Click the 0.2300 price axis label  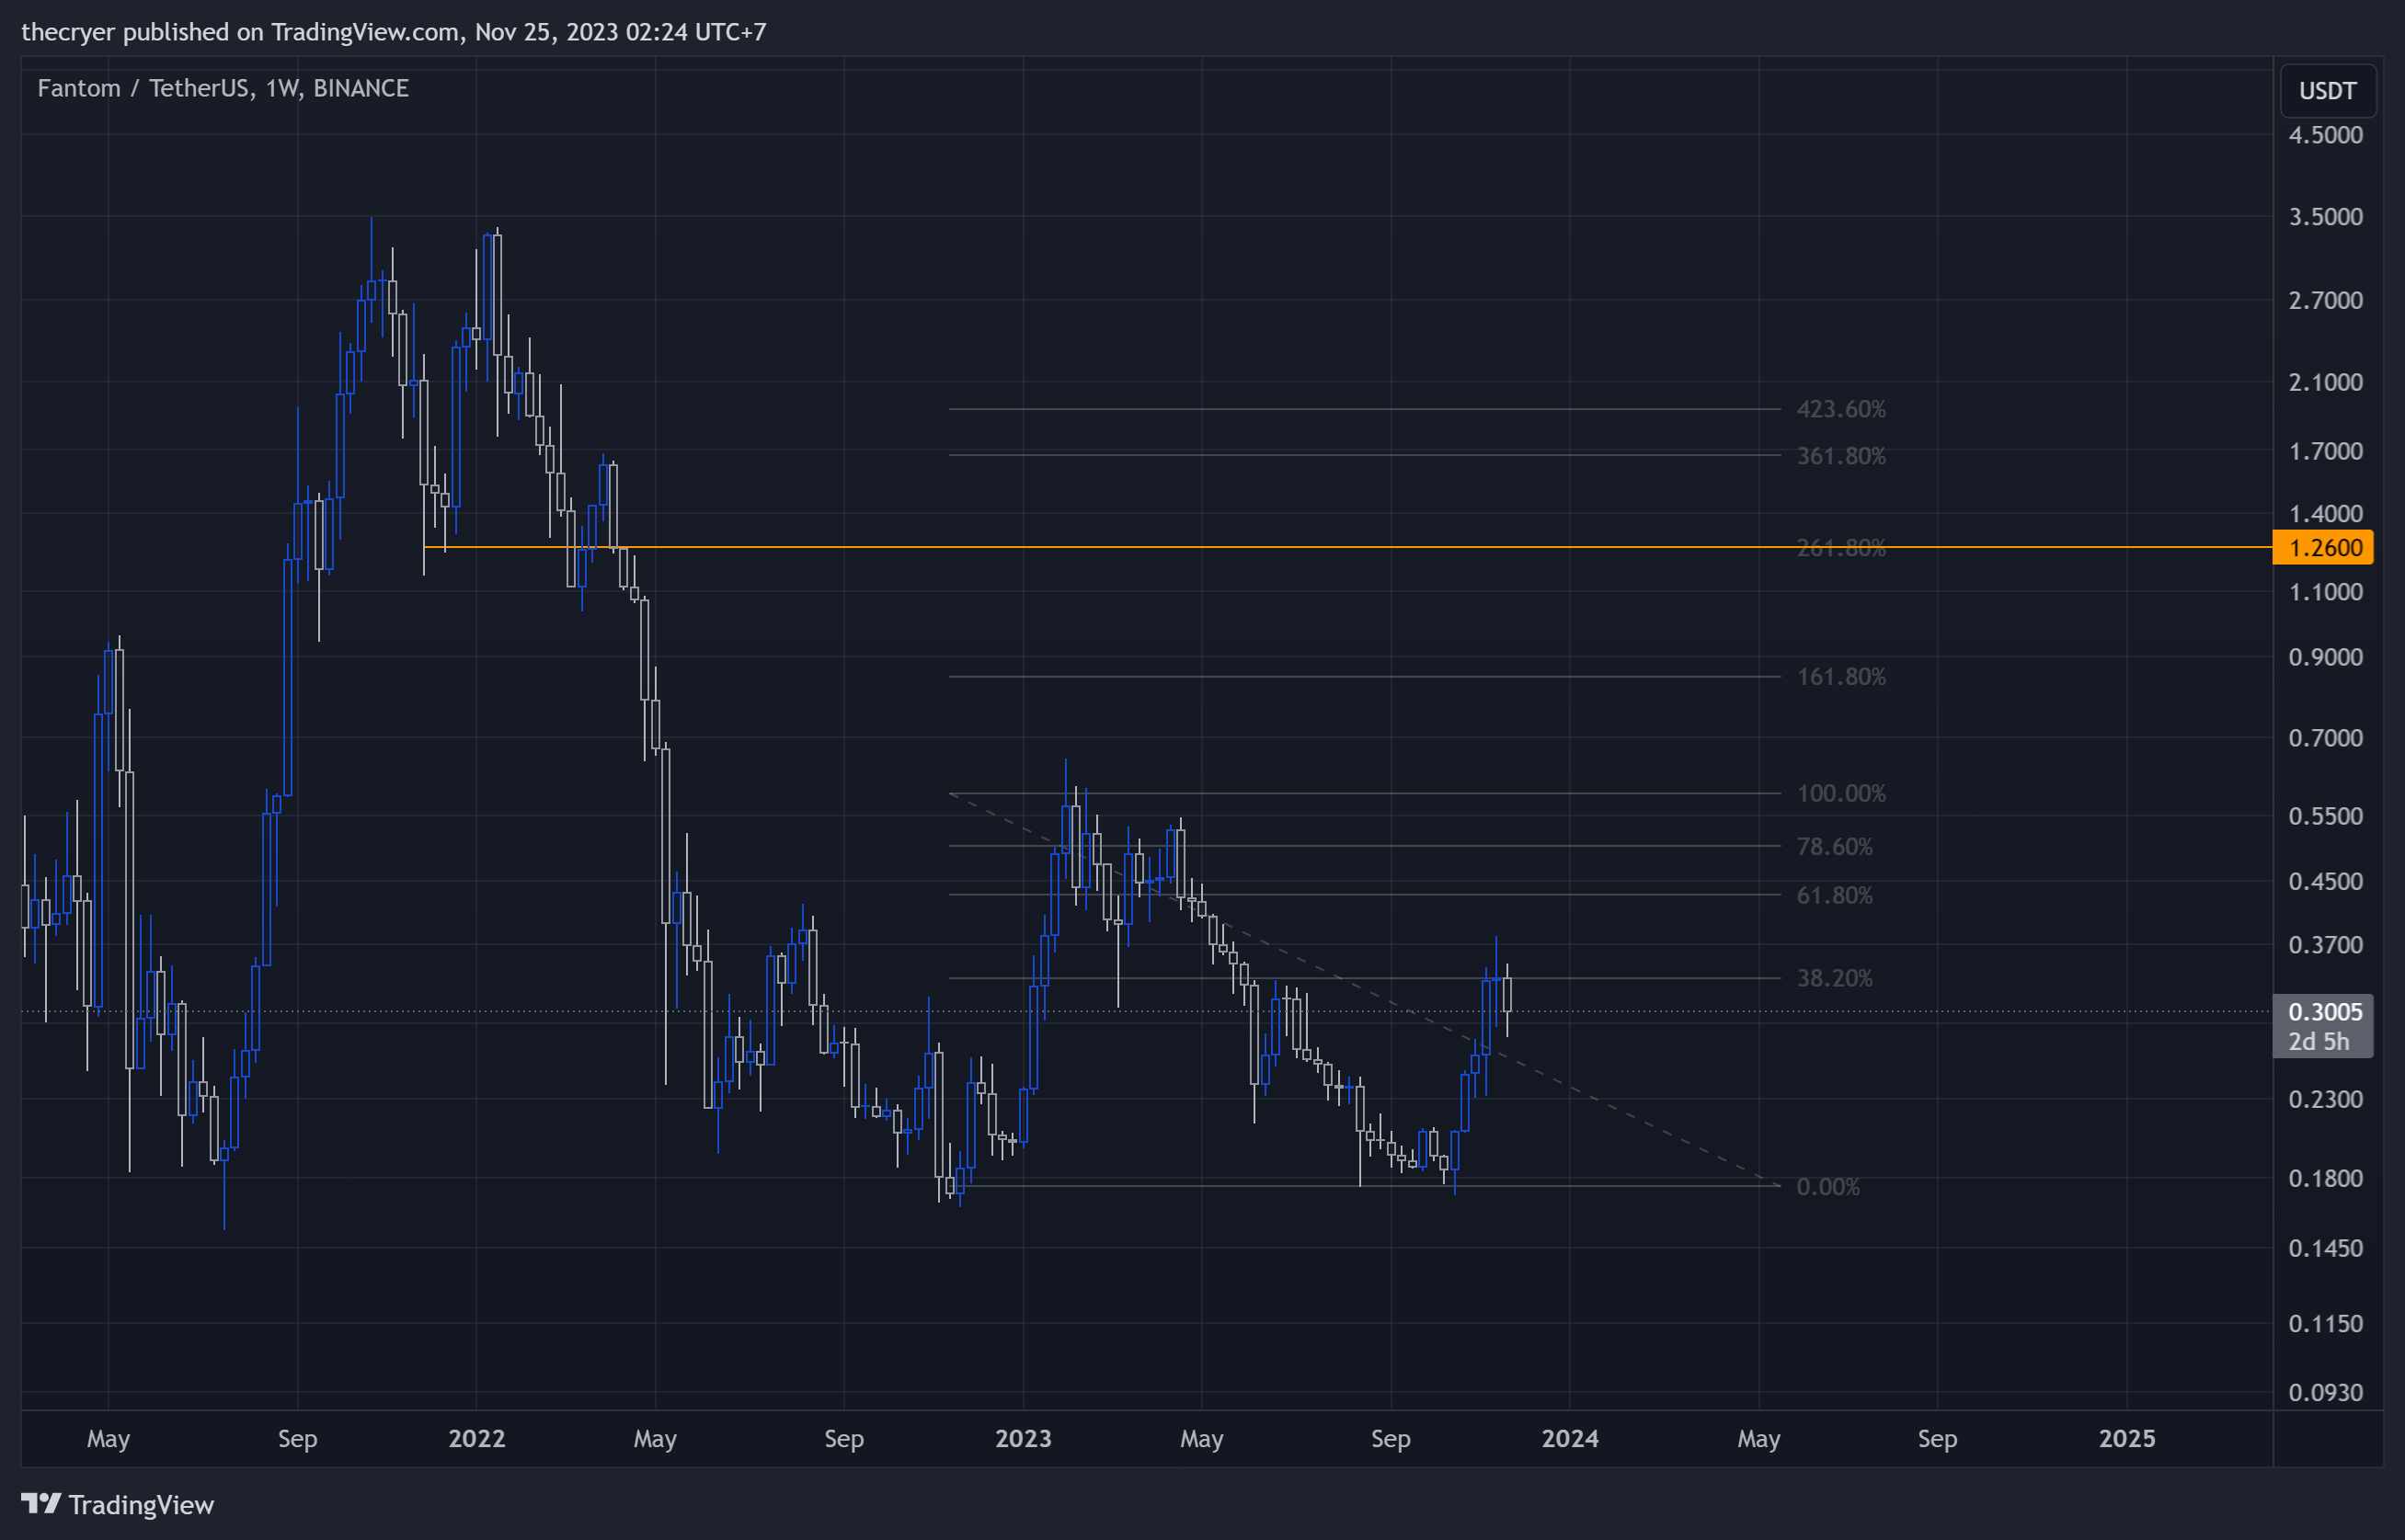(x=2326, y=1100)
